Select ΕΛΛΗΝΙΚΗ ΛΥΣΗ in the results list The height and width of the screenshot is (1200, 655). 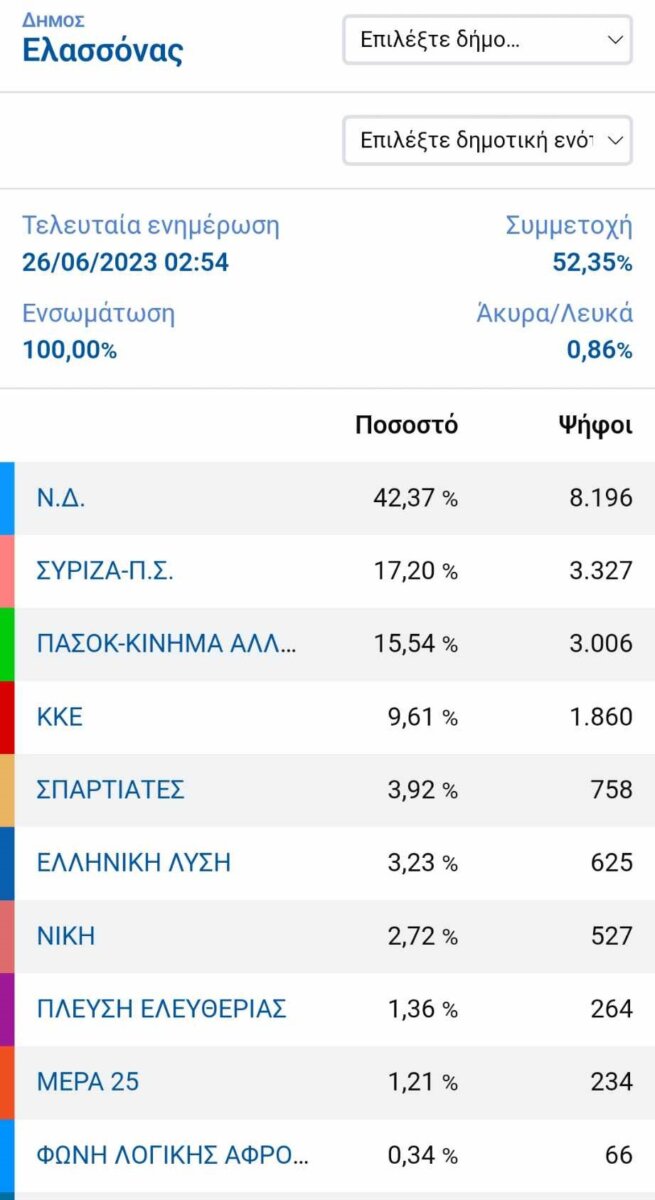(134, 863)
